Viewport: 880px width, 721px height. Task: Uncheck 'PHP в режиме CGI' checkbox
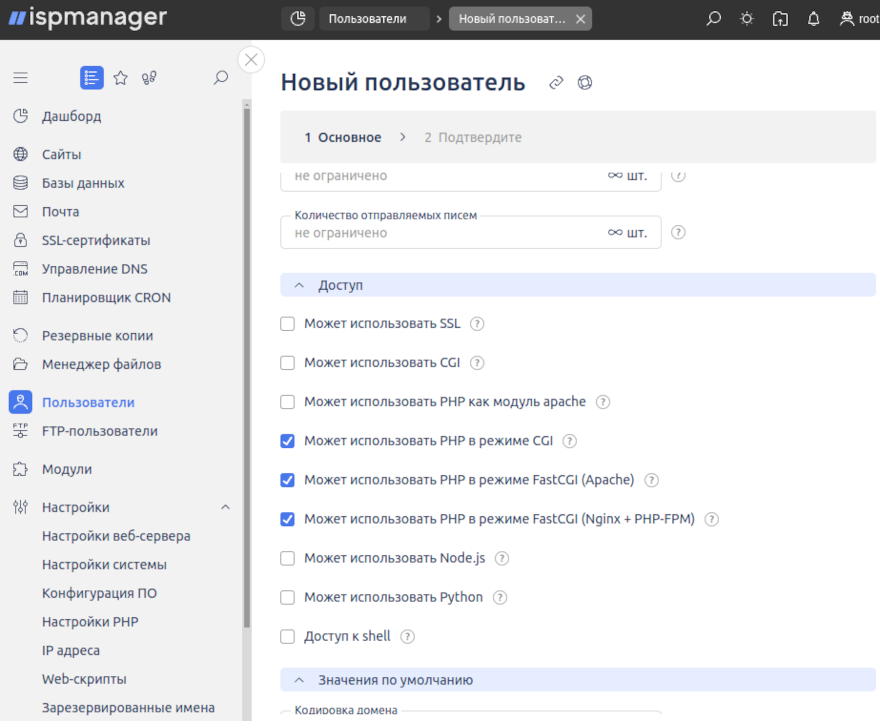(x=288, y=441)
